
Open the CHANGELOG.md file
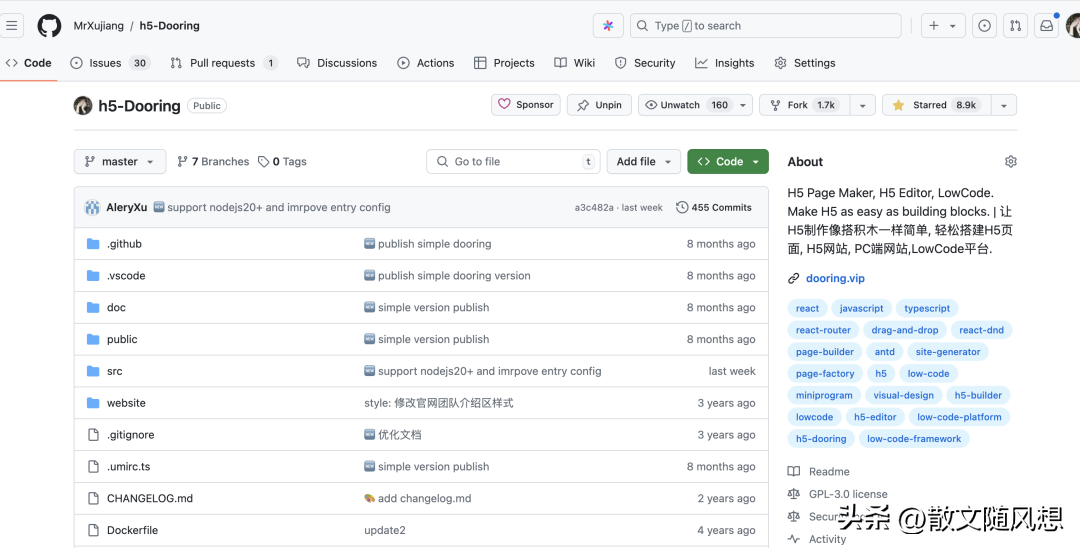149,498
